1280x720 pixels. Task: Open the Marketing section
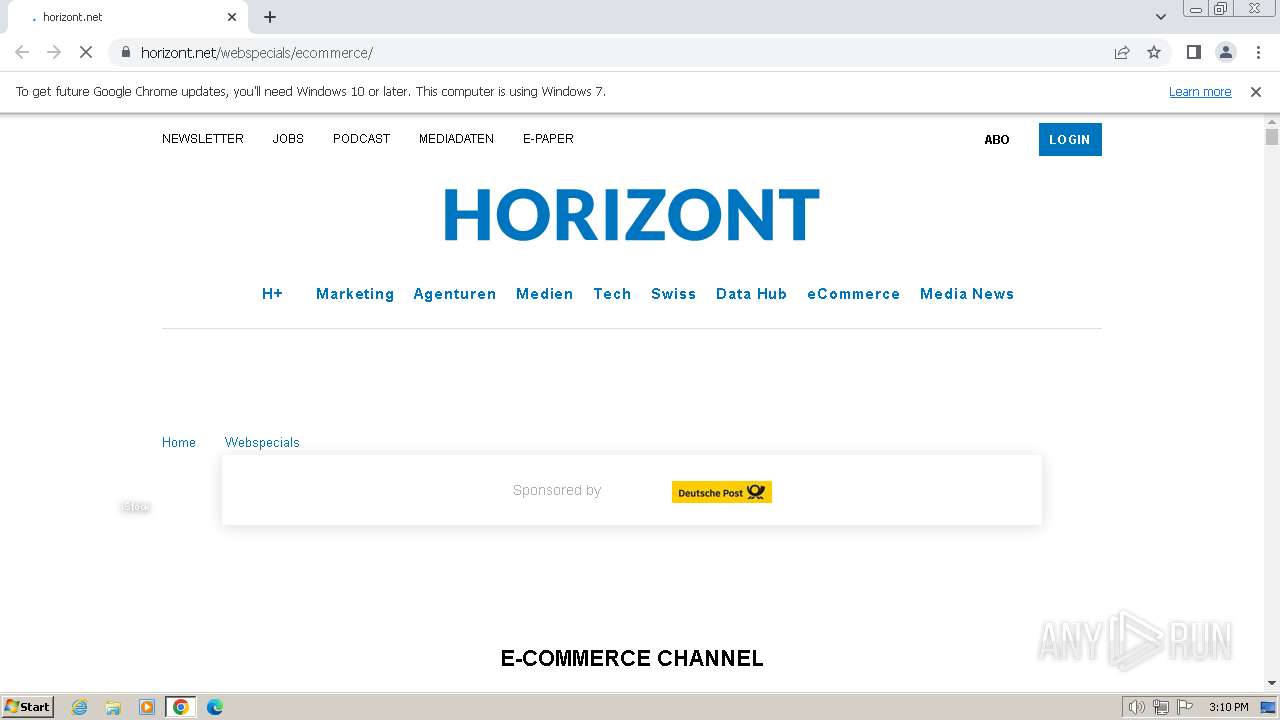[x=355, y=294]
